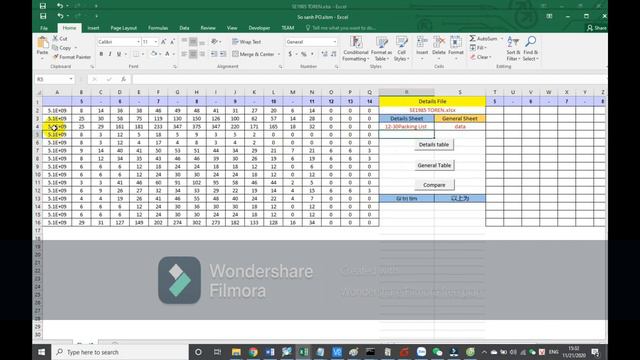Screen dimensions: 640x360
Task: Activate the Format Painter brush
Action: pyautogui.click(x=72, y=57)
